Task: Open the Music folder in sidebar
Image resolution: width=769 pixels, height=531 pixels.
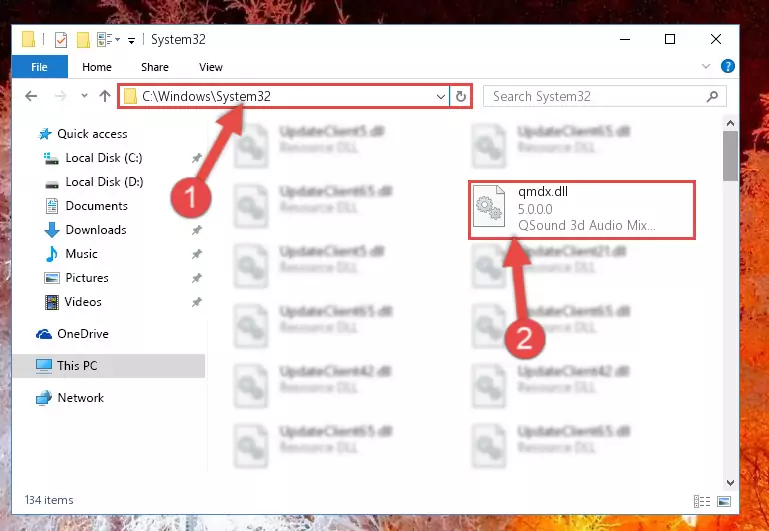Action: click(x=81, y=254)
